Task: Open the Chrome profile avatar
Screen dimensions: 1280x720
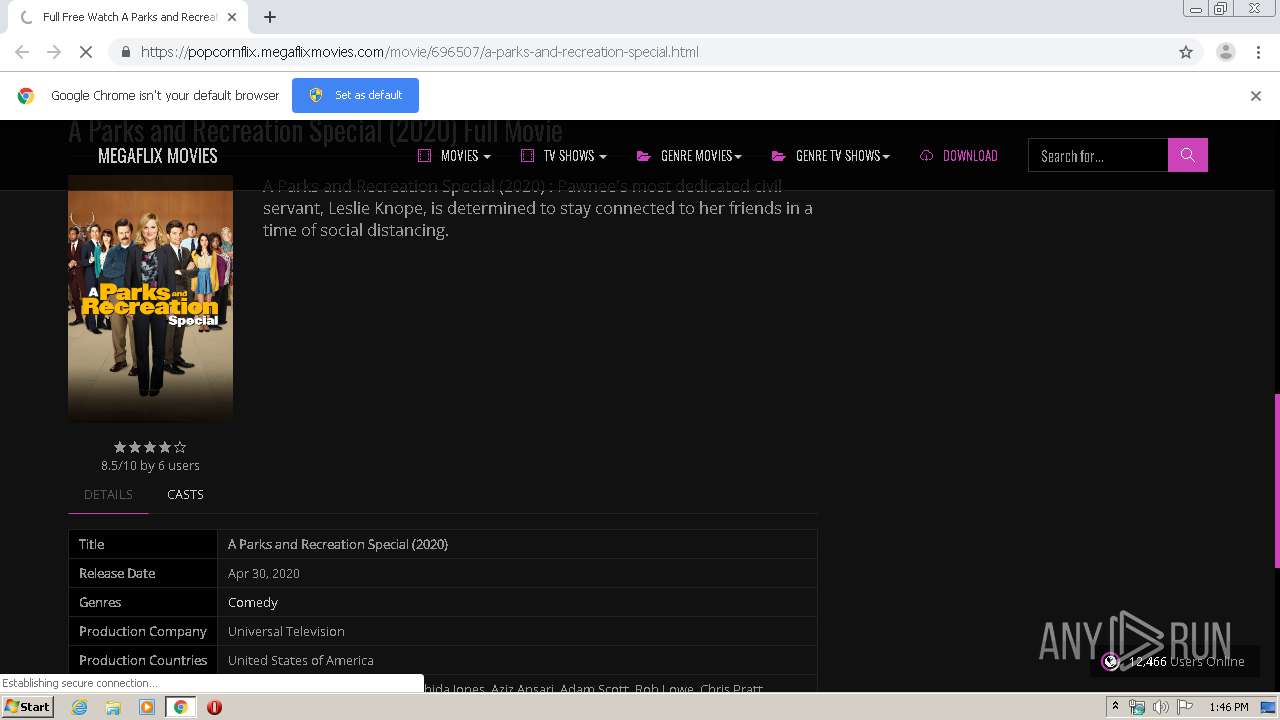Action: tap(1225, 52)
